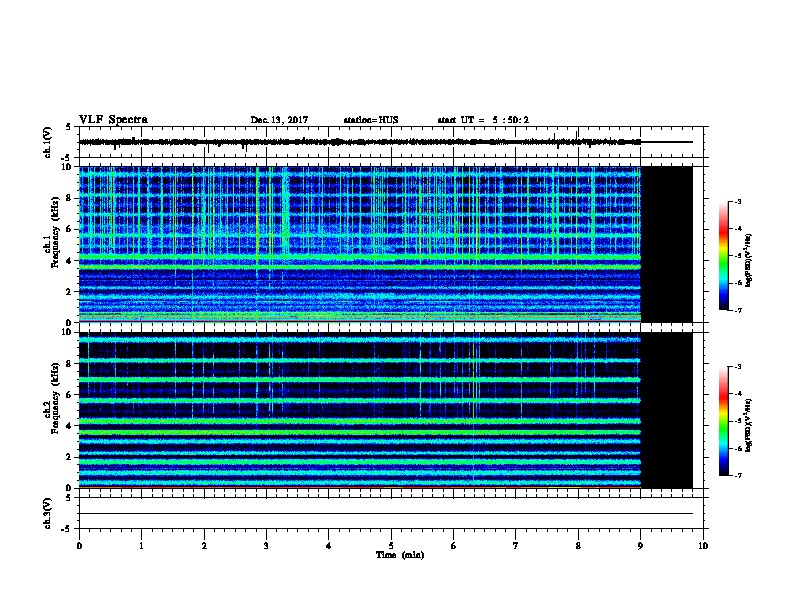
Task: Click inside the ch.2 spectrogram image
Action: (360, 410)
